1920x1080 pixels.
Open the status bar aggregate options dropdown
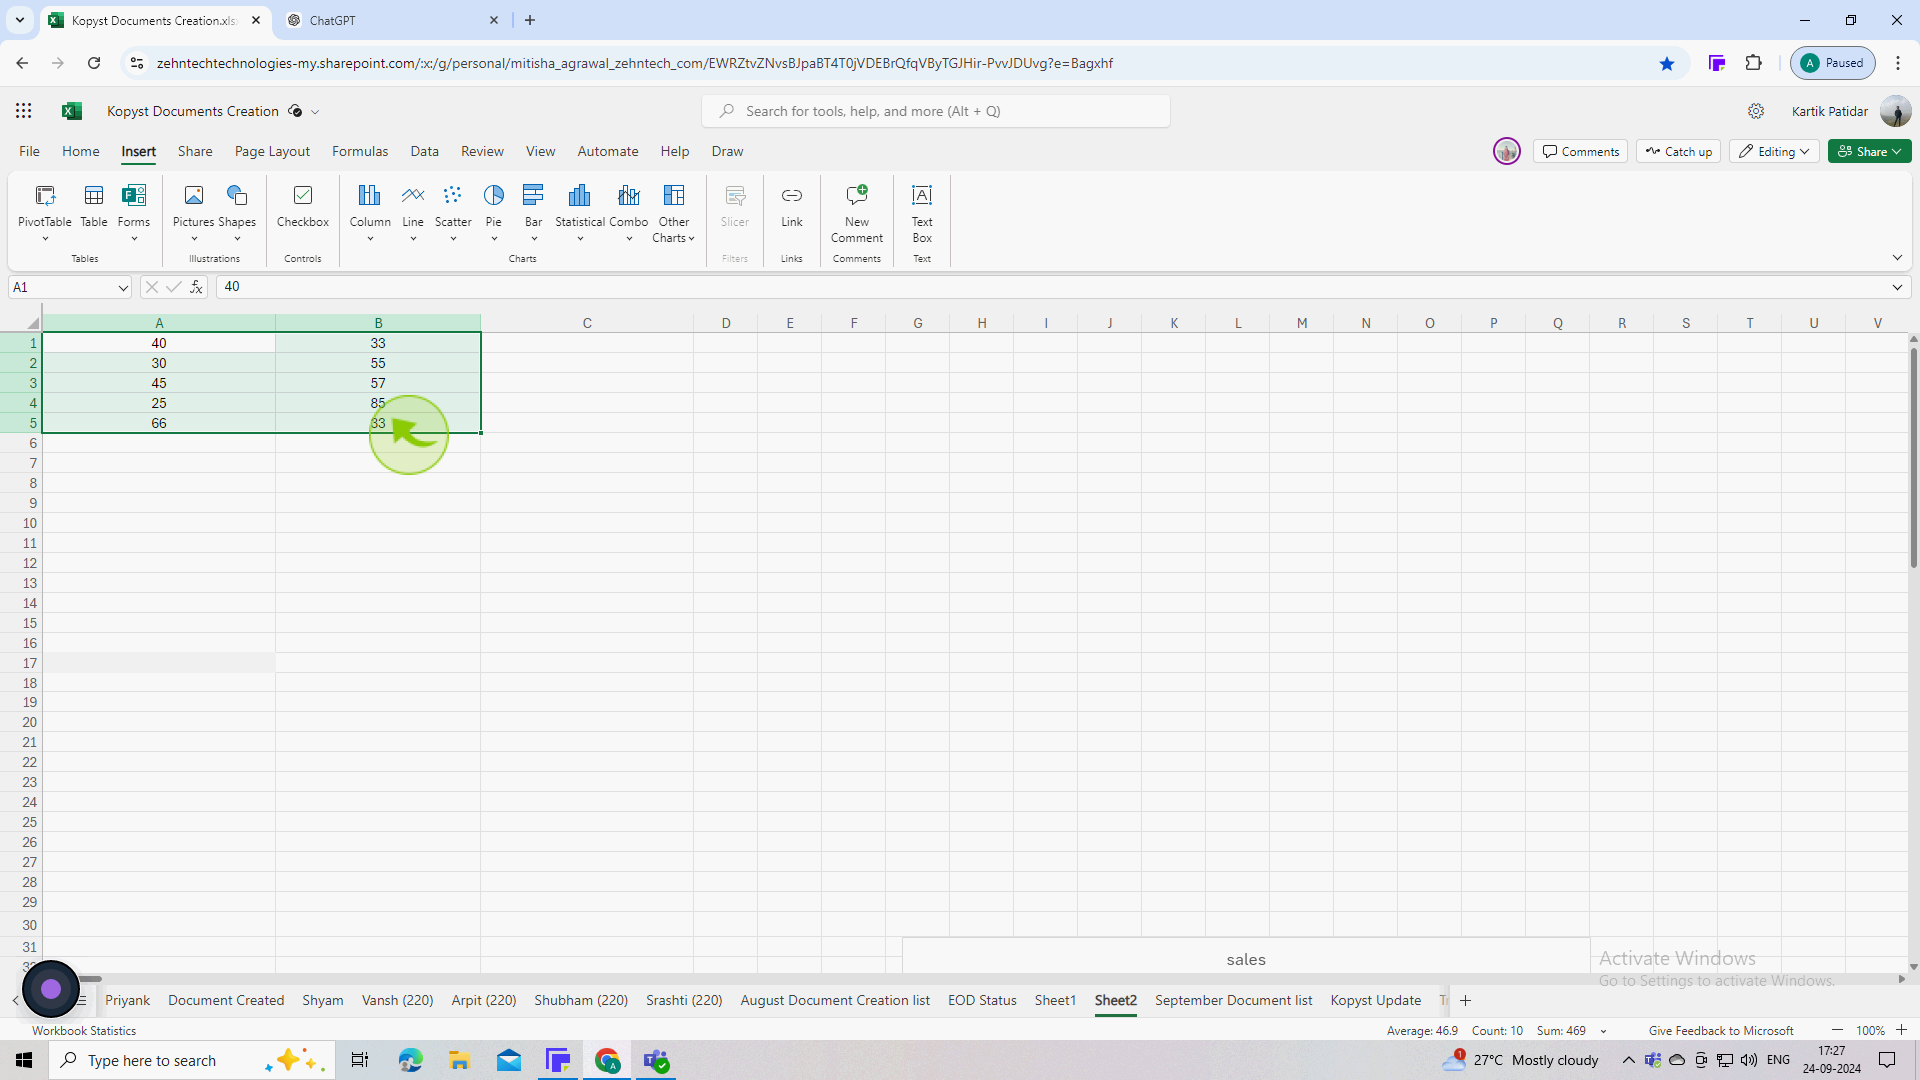pyautogui.click(x=1604, y=1031)
